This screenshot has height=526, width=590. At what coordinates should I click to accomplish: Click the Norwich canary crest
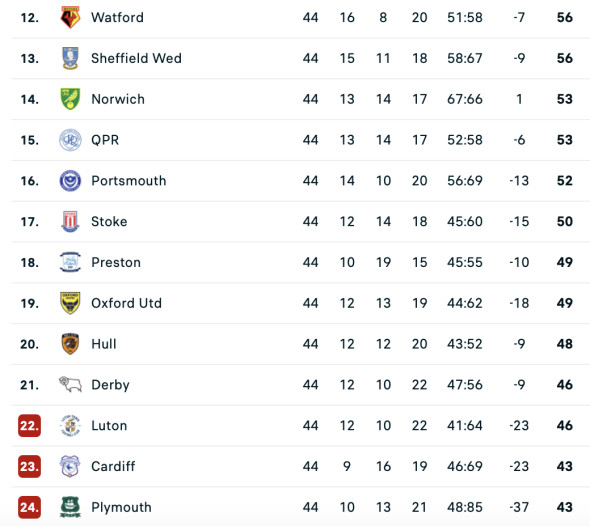70,99
